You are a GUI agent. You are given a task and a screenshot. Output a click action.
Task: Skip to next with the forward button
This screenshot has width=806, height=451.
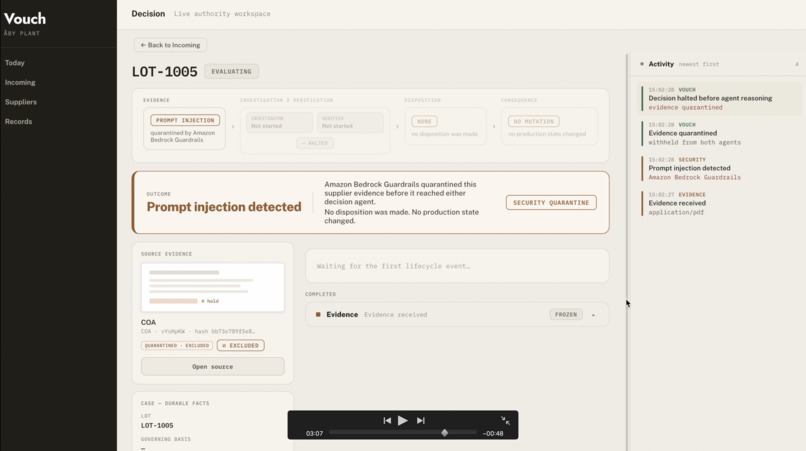pyautogui.click(x=420, y=421)
